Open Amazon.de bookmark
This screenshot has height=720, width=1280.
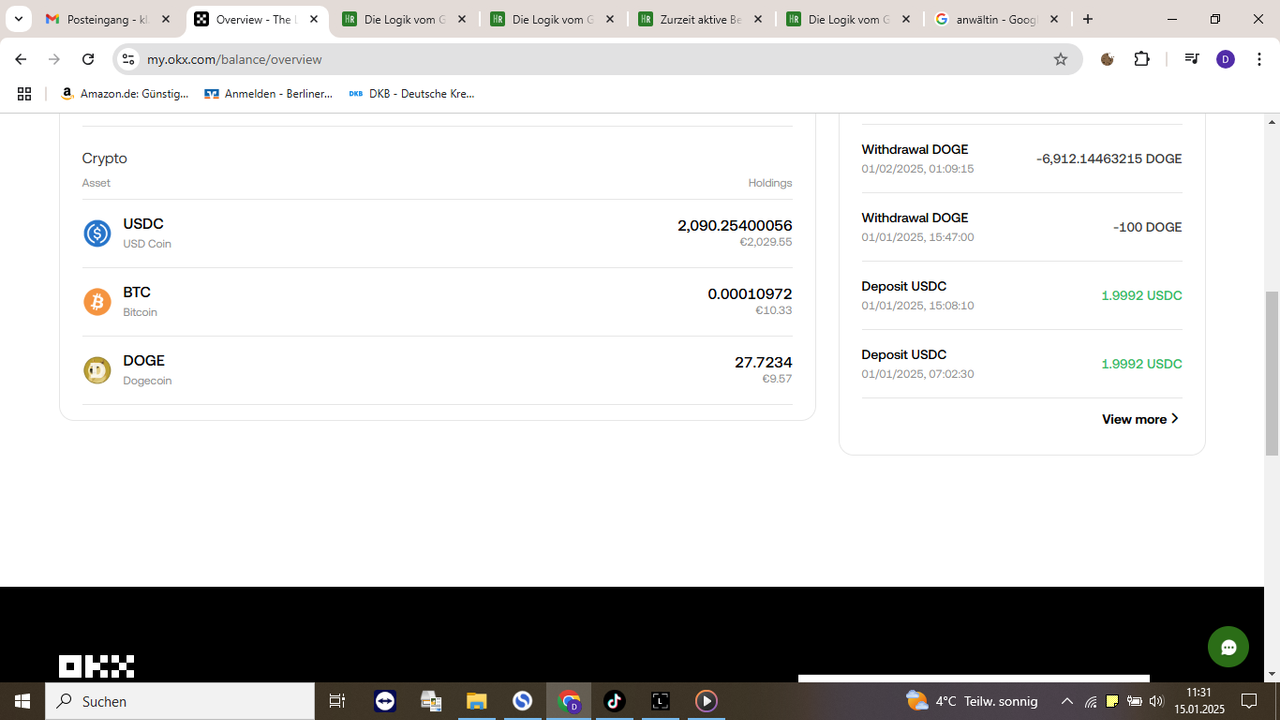tap(125, 93)
